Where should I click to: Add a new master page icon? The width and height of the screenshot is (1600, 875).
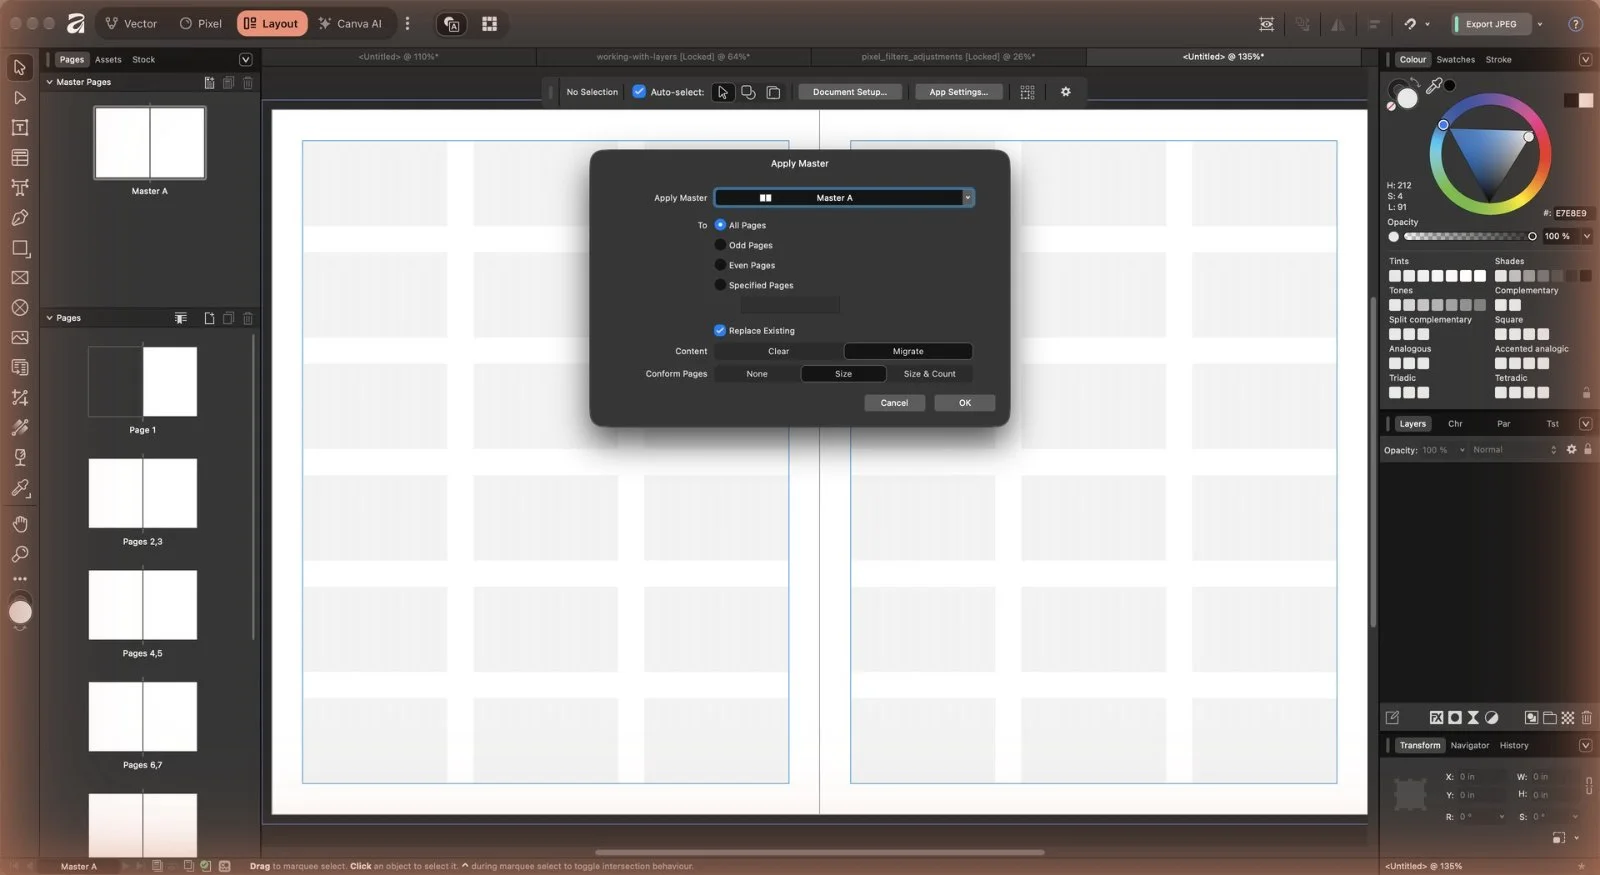pyautogui.click(x=209, y=83)
